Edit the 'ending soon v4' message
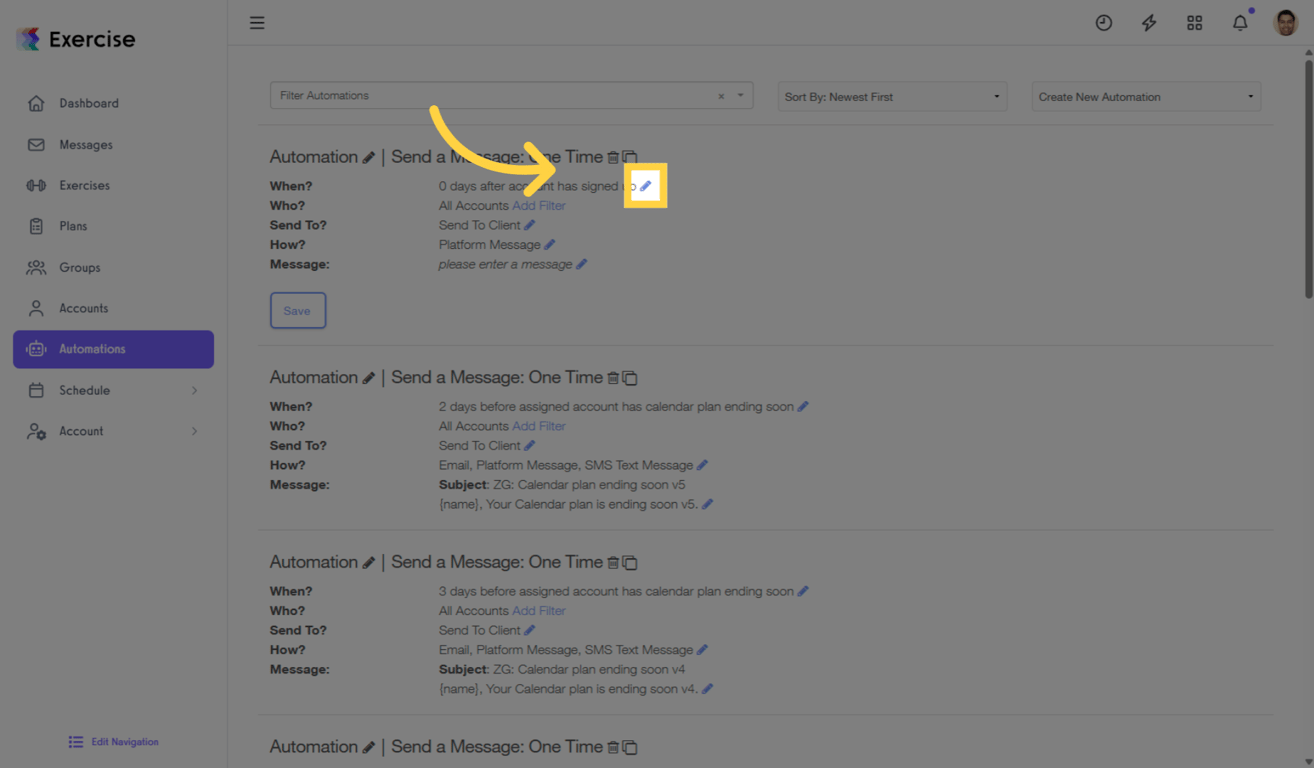This screenshot has width=1314, height=768. [x=707, y=689]
